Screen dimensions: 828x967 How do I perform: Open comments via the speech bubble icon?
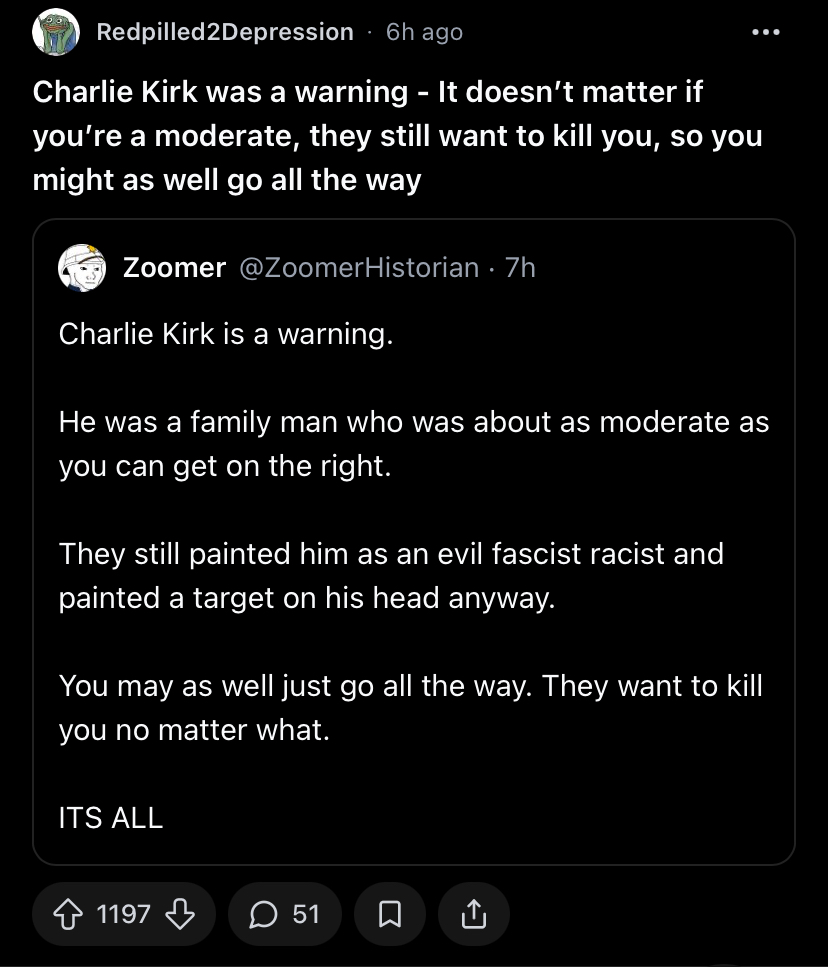(263, 914)
